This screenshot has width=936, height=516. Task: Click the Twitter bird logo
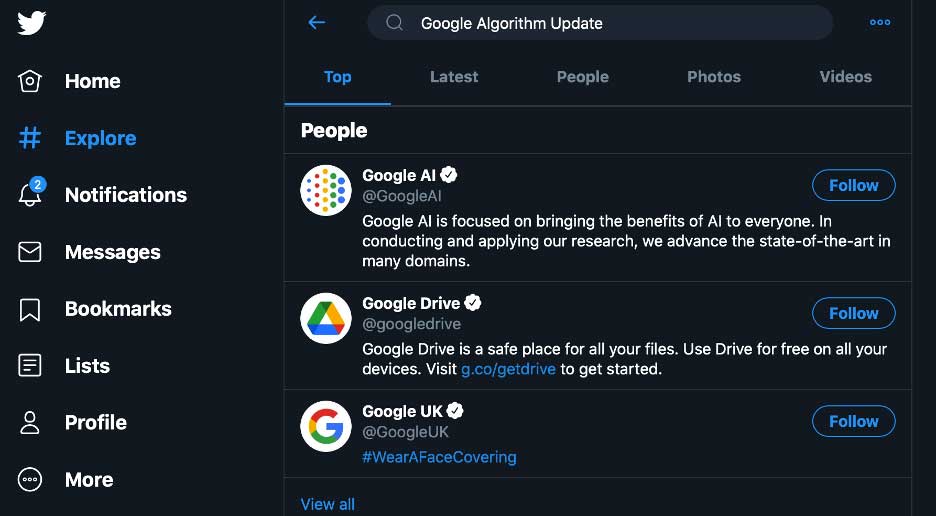tap(31, 23)
